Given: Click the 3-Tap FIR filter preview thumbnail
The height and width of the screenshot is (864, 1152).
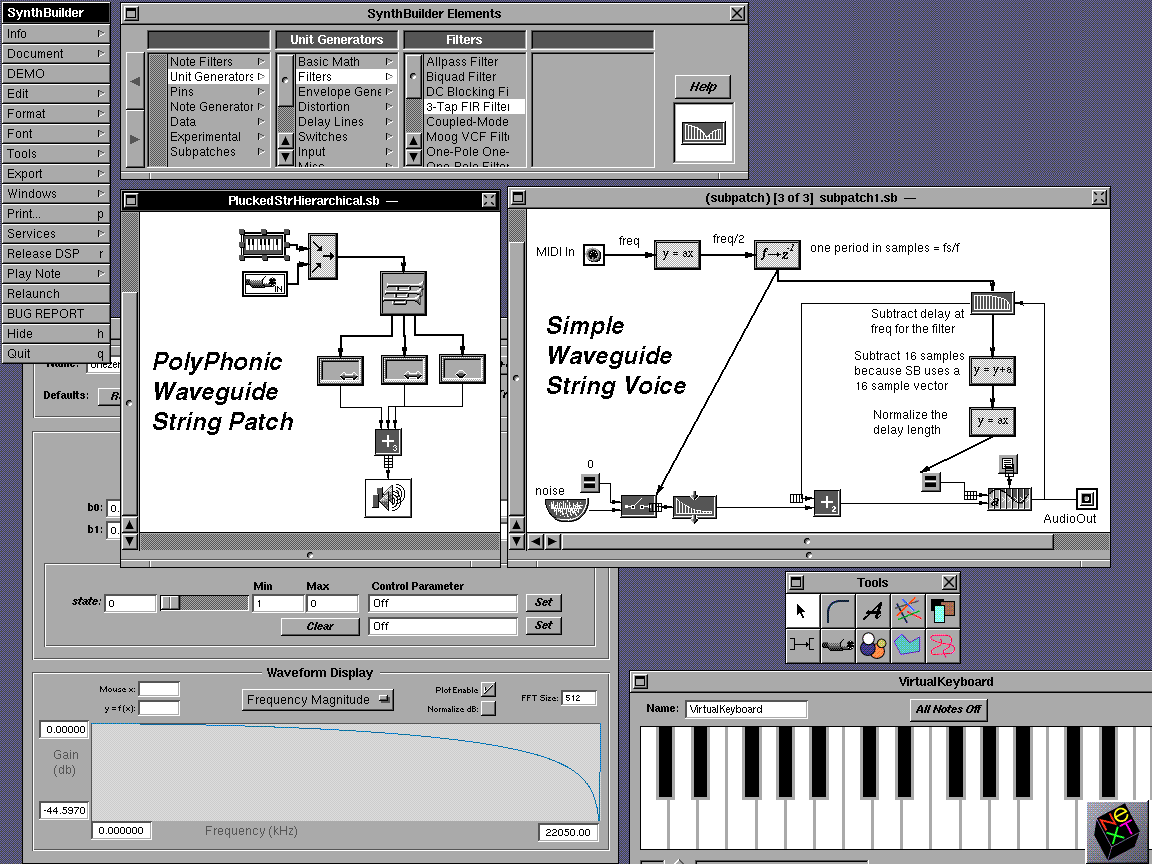Looking at the screenshot, I should pyautogui.click(x=703, y=133).
